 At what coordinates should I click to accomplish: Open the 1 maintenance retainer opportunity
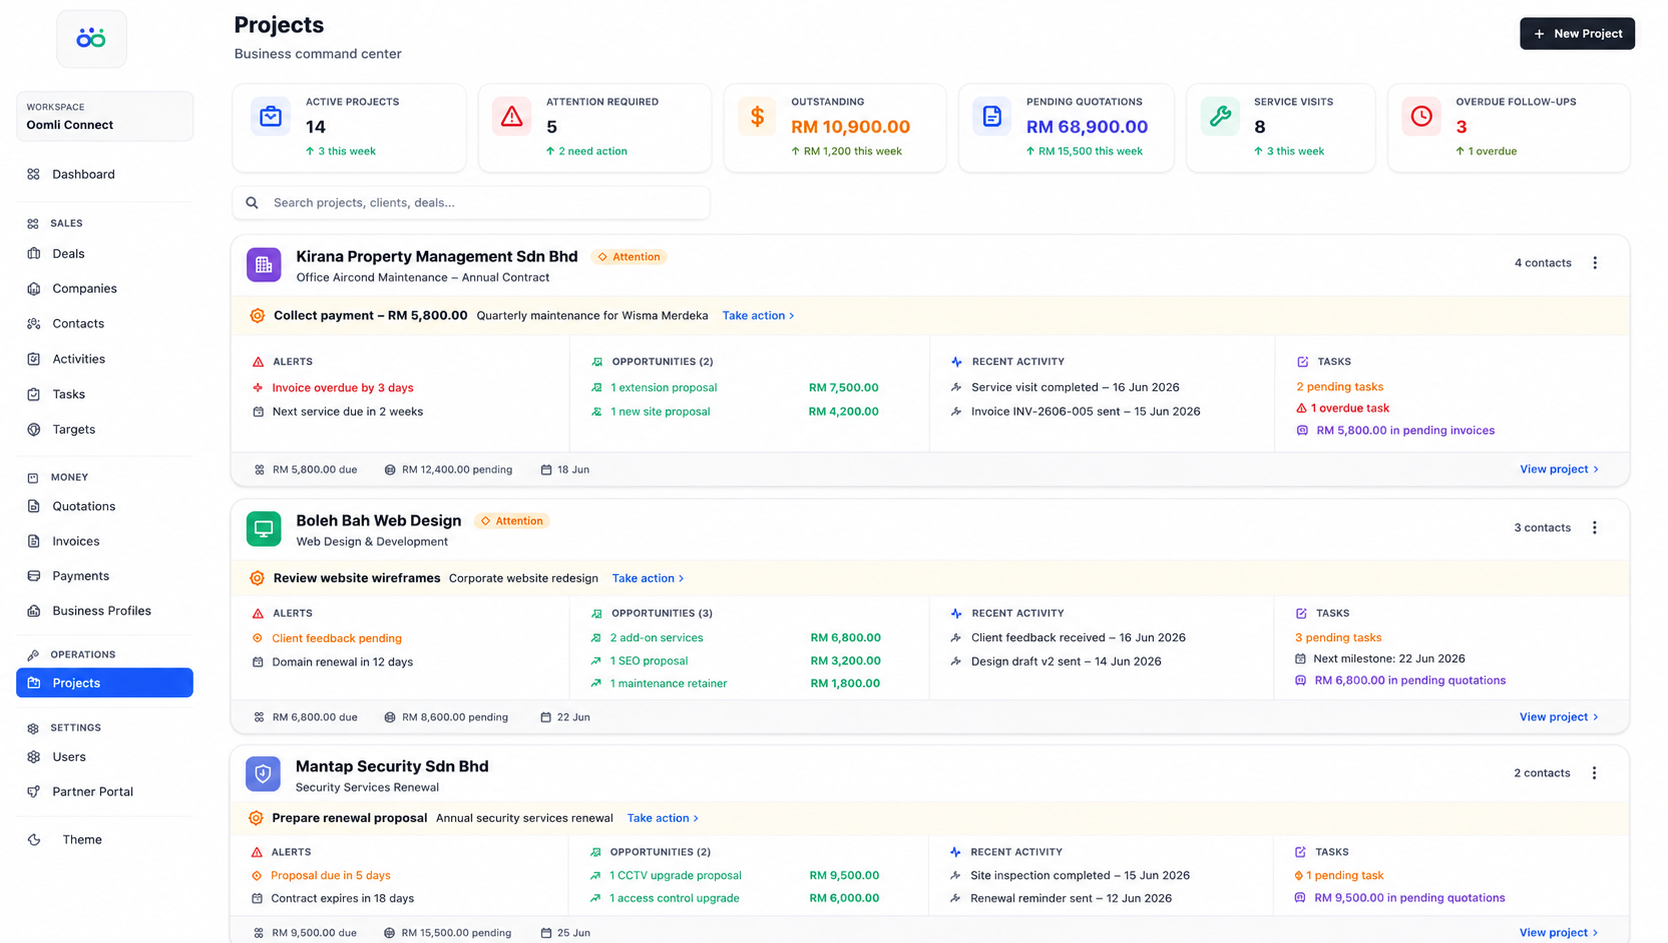(x=668, y=684)
